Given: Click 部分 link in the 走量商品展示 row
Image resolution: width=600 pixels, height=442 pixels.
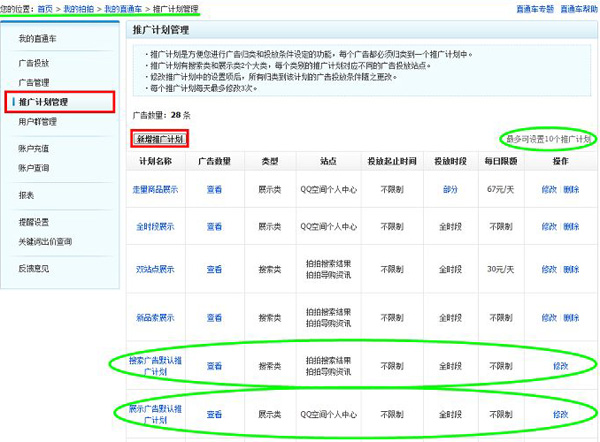Looking at the screenshot, I should click(x=450, y=189).
